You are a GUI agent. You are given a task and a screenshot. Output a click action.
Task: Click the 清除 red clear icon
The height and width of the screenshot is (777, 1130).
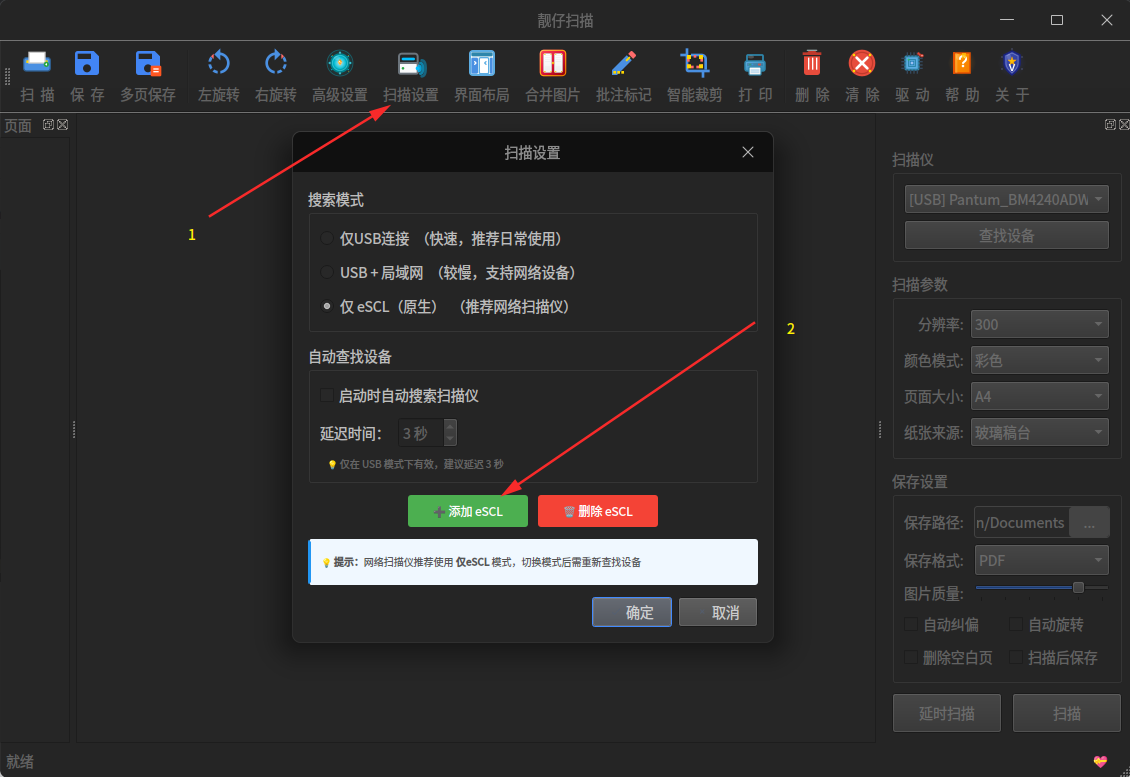[862, 63]
